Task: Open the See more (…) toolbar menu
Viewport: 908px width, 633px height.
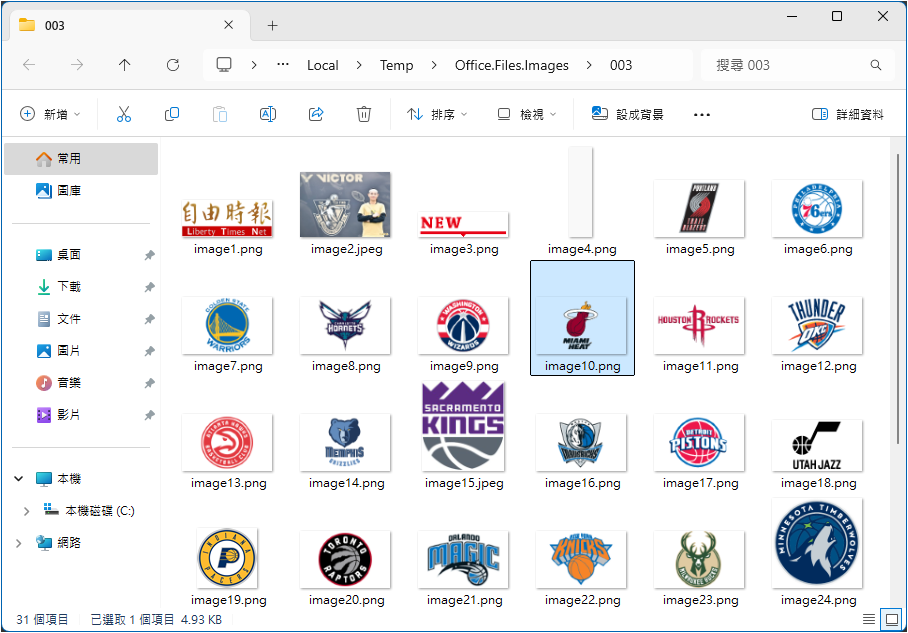Action: 702,114
